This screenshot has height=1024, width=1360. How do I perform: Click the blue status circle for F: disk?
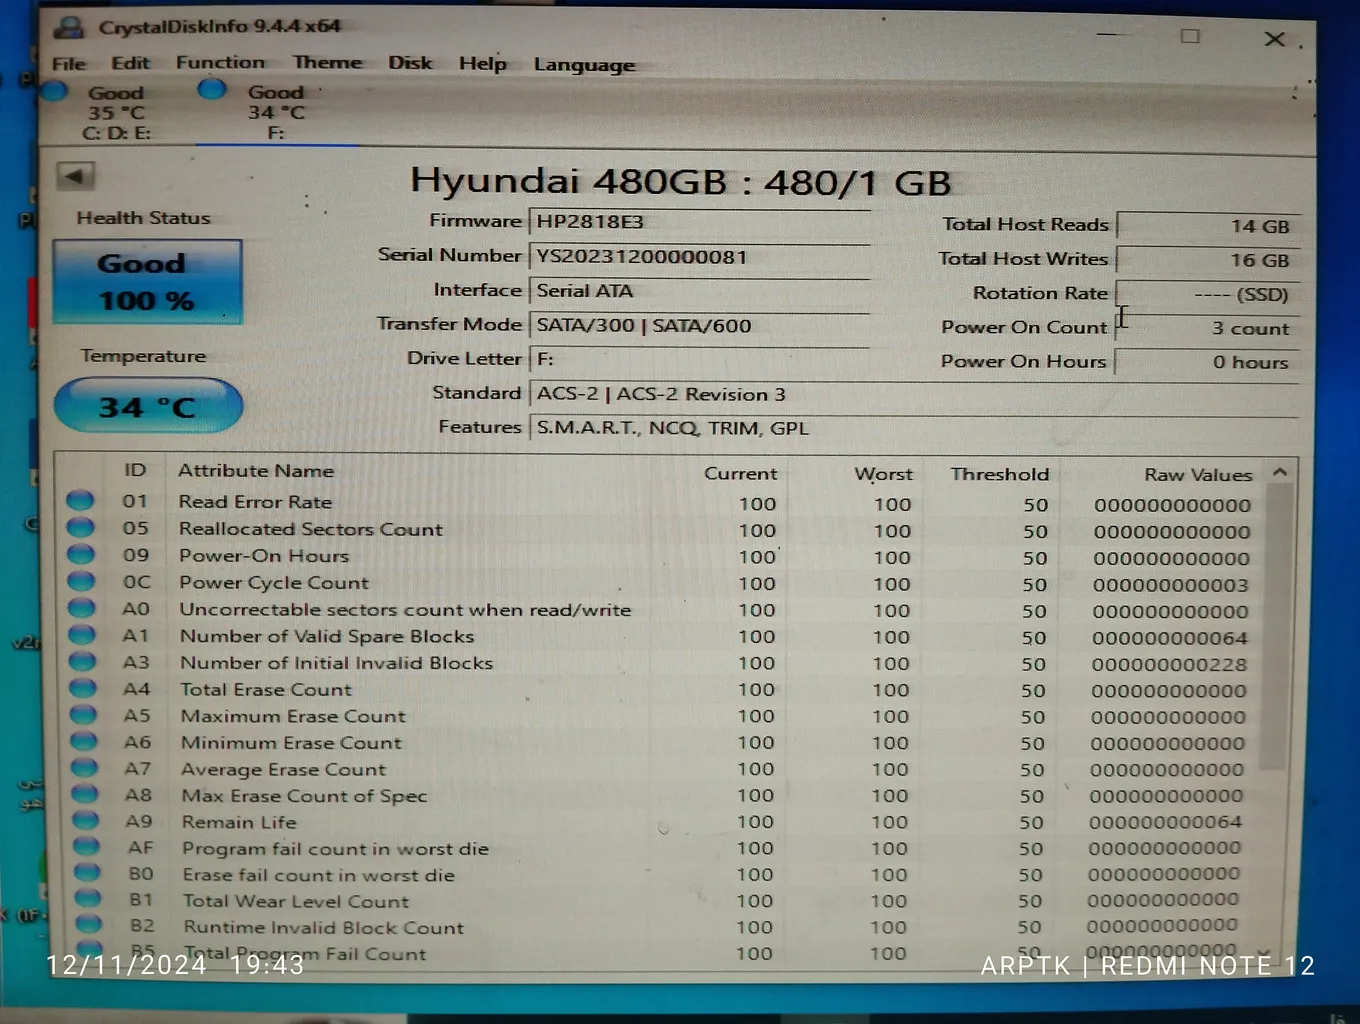point(211,90)
